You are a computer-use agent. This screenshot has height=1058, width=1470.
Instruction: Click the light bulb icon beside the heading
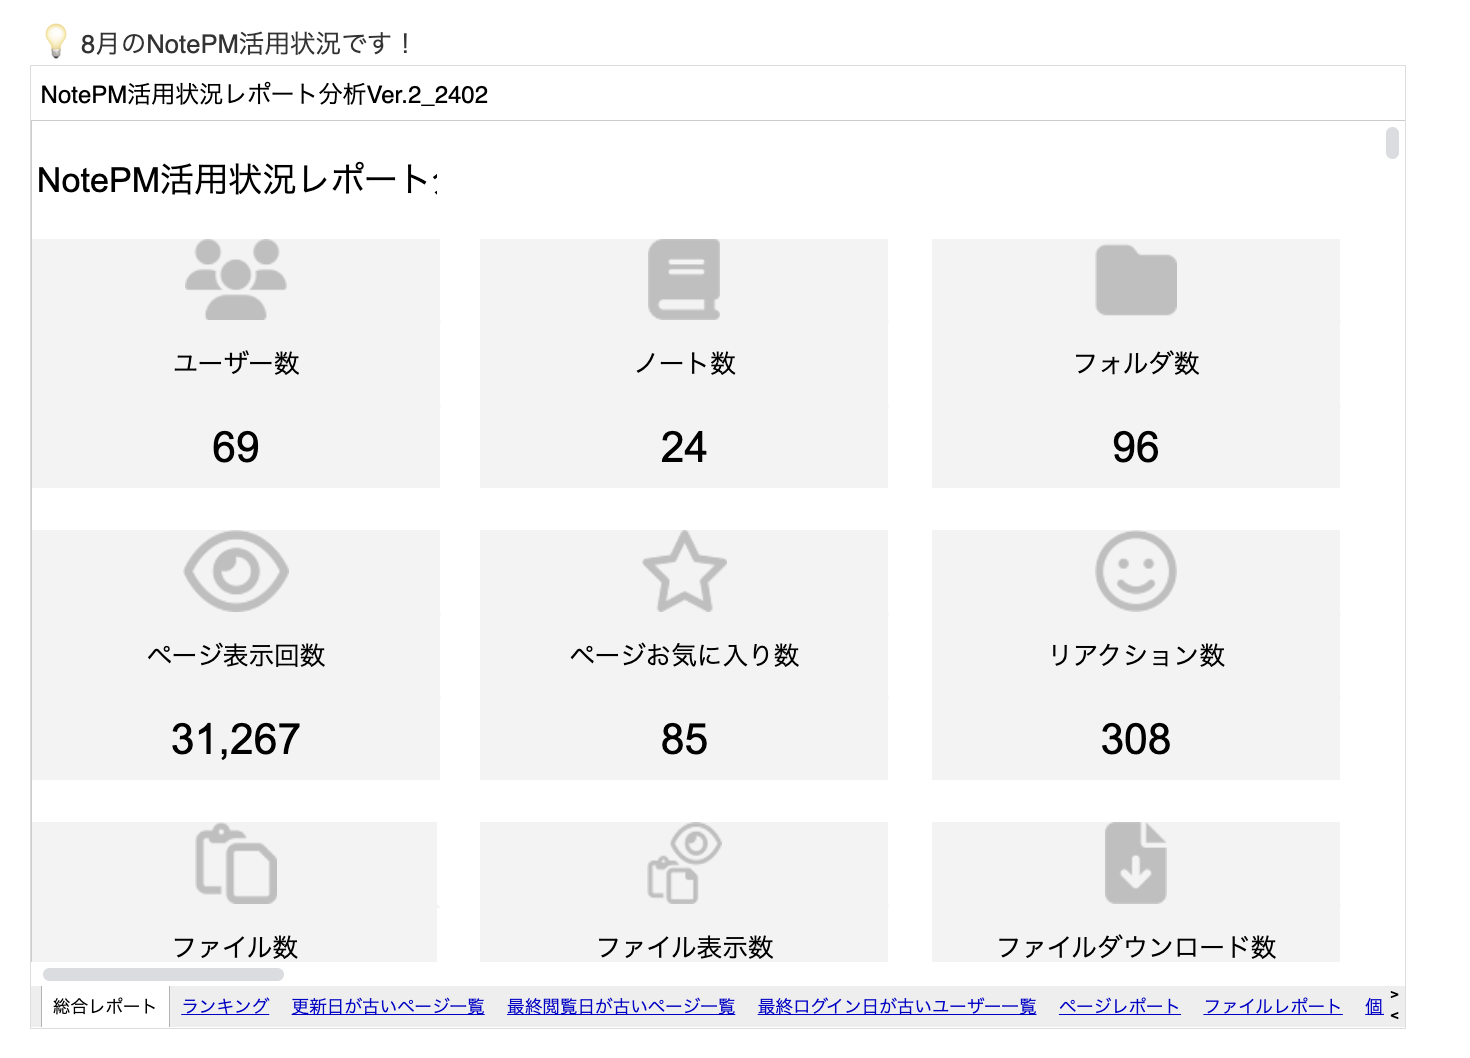56,41
